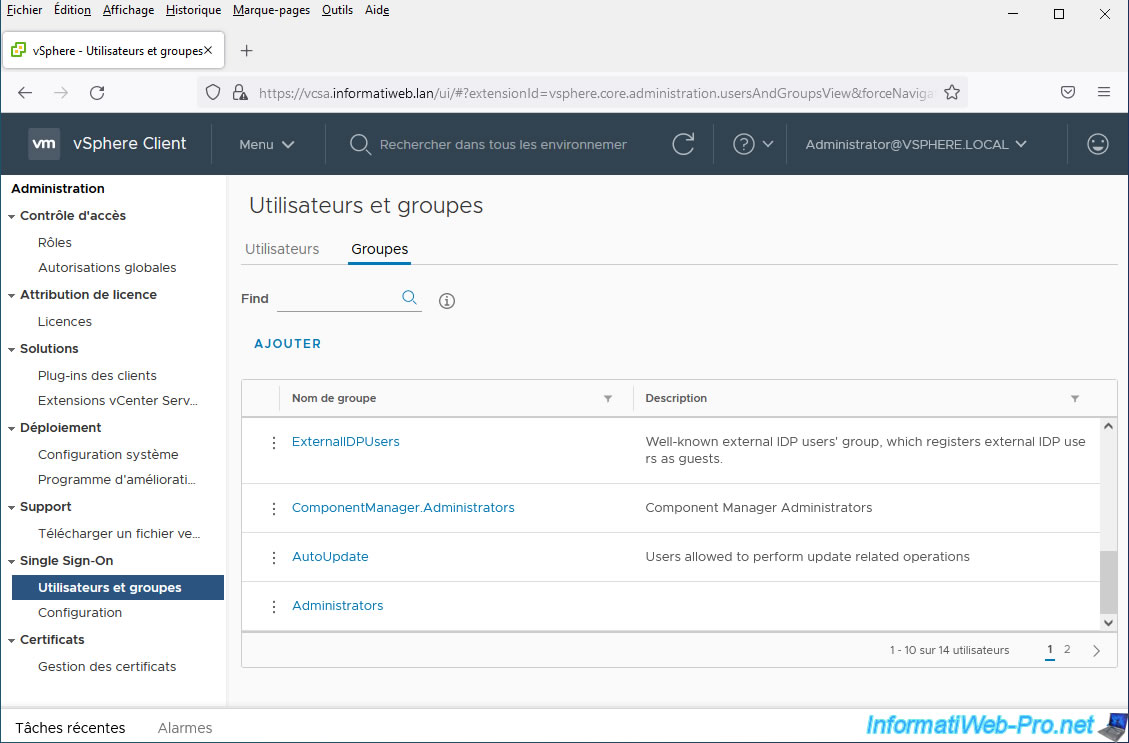Switch to the Utilisateurs tab

[282, 249]
